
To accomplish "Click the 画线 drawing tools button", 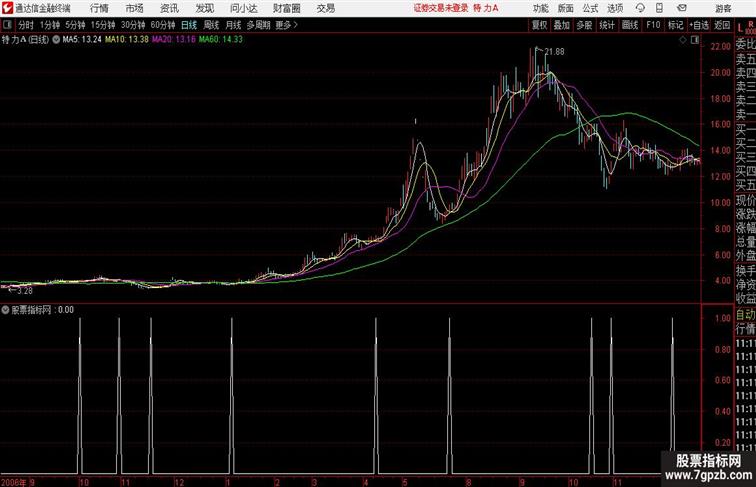I will (x=630, y=25).
